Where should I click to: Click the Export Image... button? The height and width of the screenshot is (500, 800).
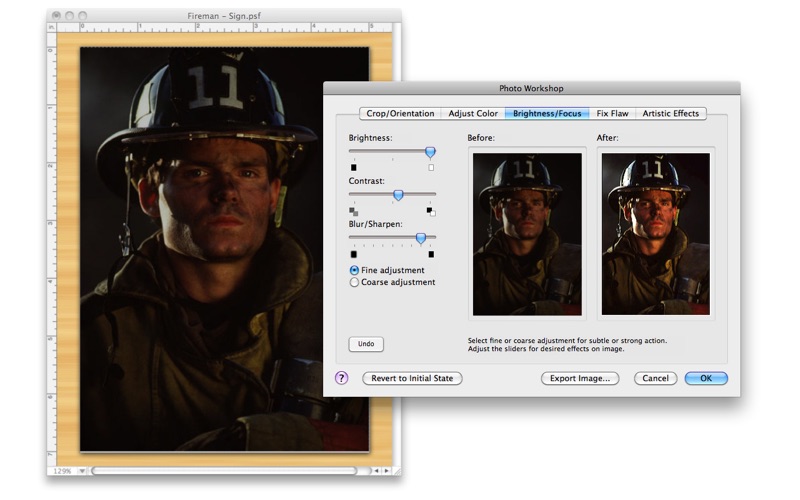580,378
